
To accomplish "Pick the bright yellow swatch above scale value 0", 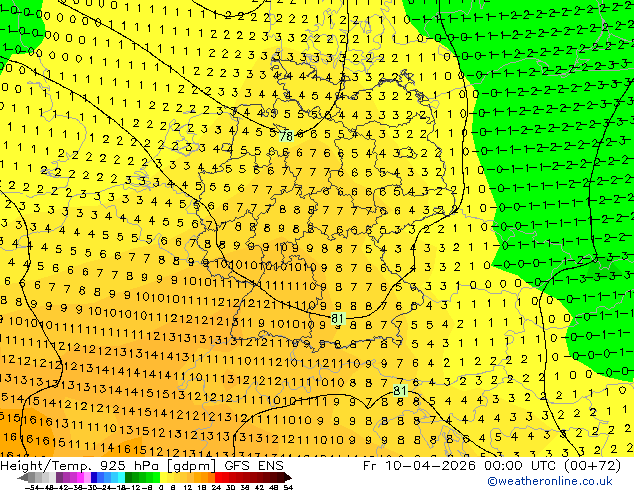I will 163,477.
